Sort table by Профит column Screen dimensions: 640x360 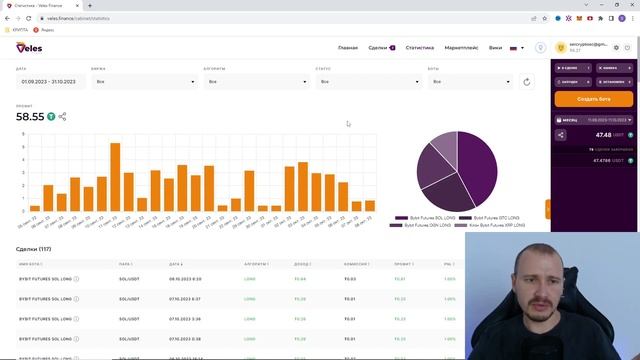404,264
